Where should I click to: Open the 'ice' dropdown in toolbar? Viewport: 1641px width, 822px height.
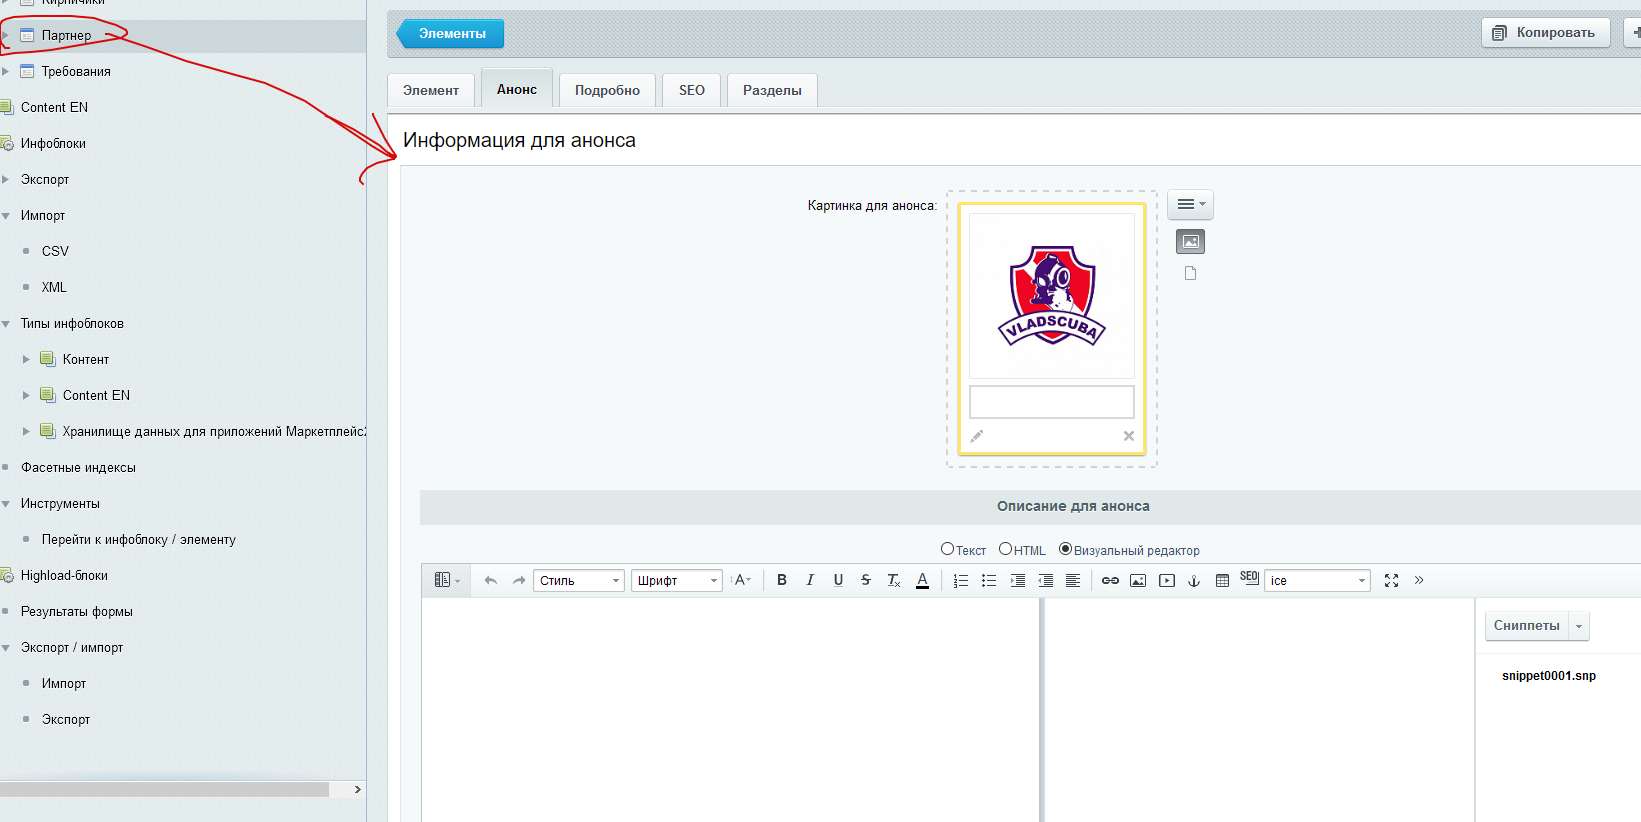pyautogui.click(x=1317, y=580)
